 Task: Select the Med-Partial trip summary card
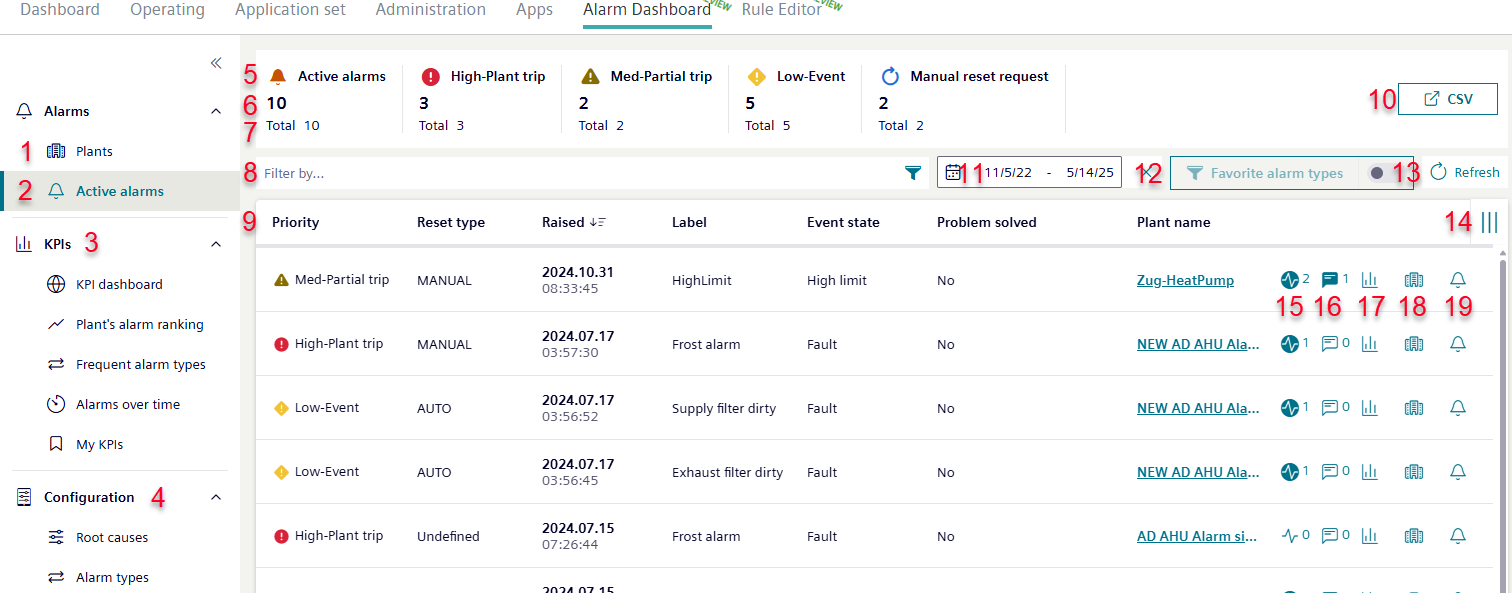click(x=645, y=99)
